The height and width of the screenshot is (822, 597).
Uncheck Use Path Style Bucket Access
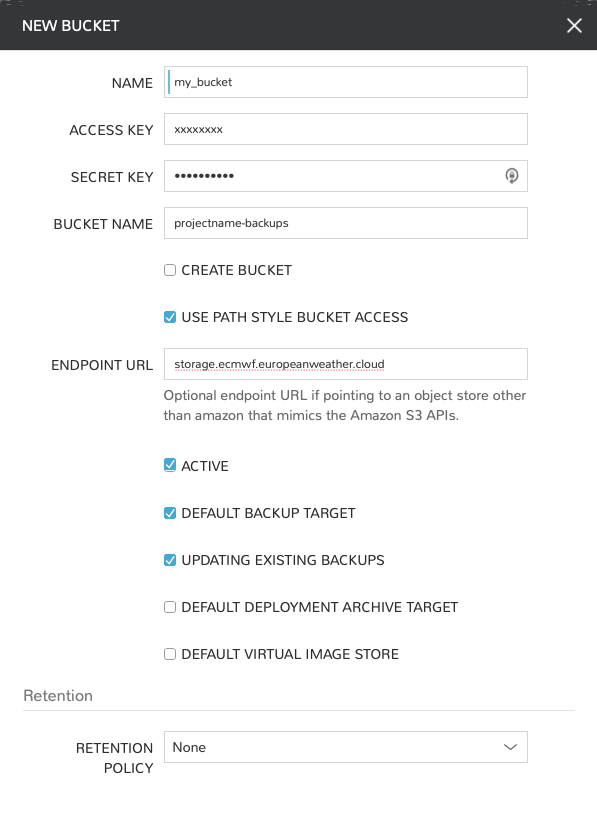click(x=170, y=317)
